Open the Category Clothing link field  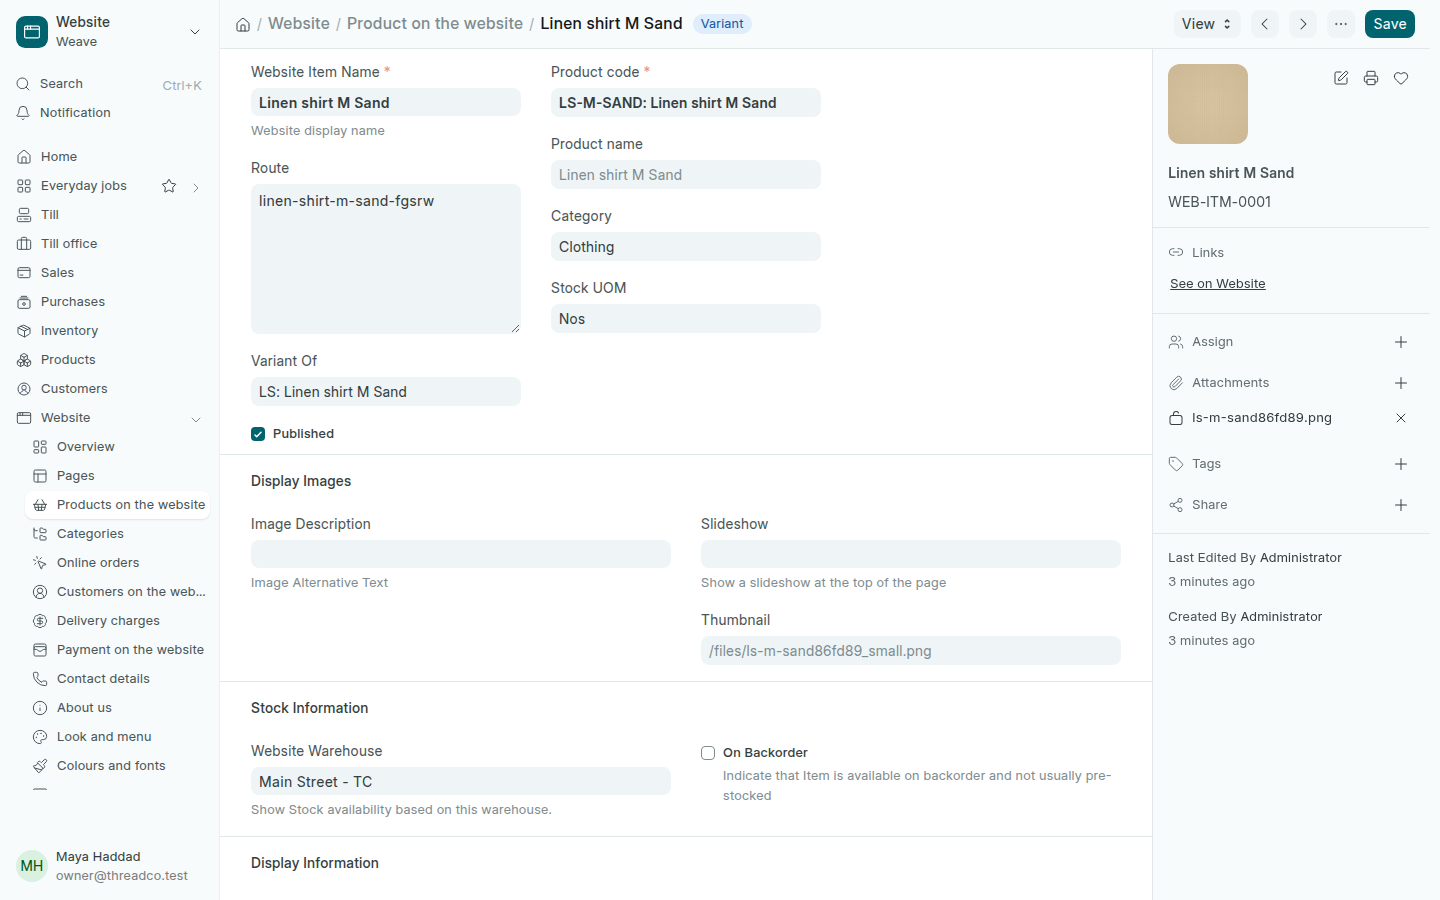686,247
